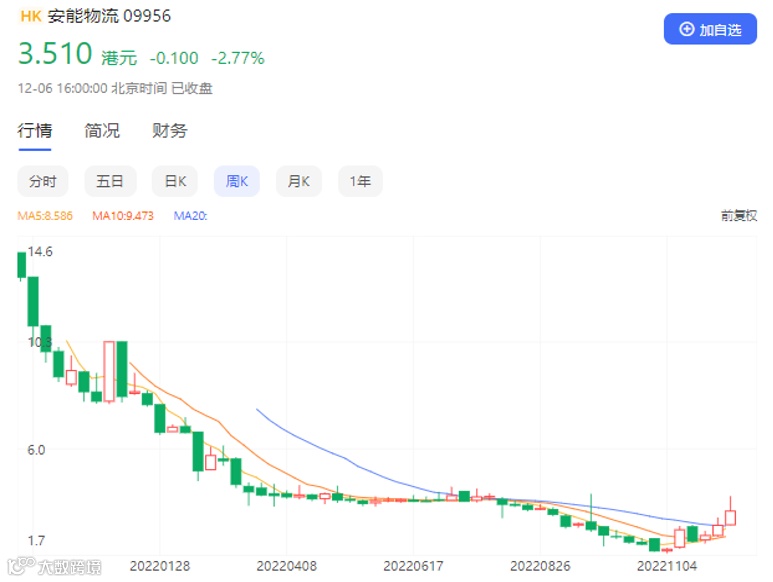Select the 五日 chart view
Image resolution: width=773 pixels, height=582 pixels.
point(110,181)
